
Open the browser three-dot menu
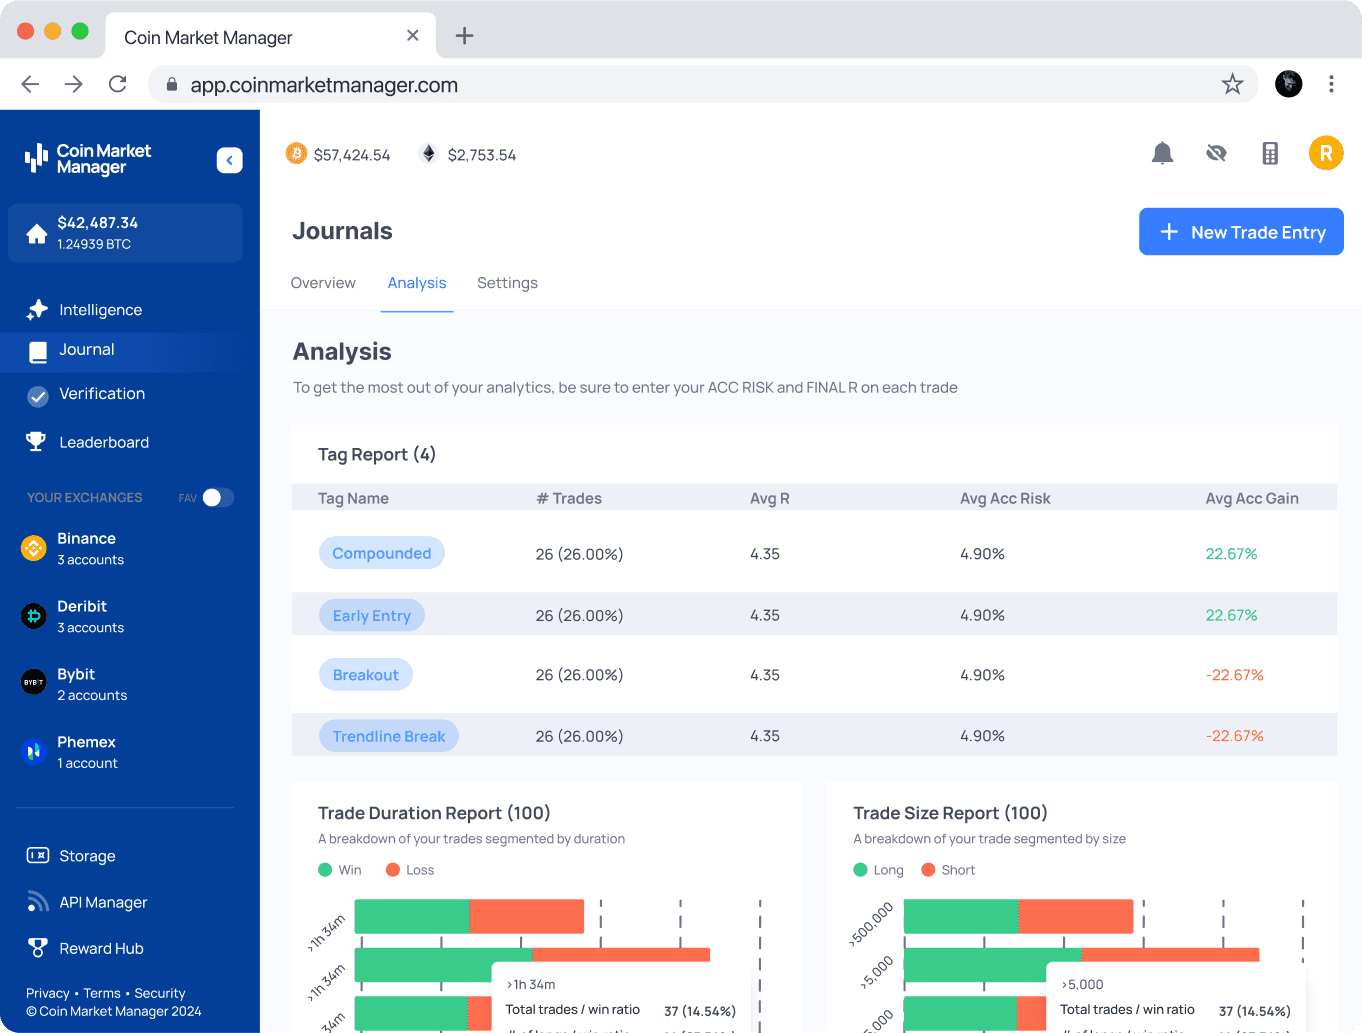click(1331, 84)
